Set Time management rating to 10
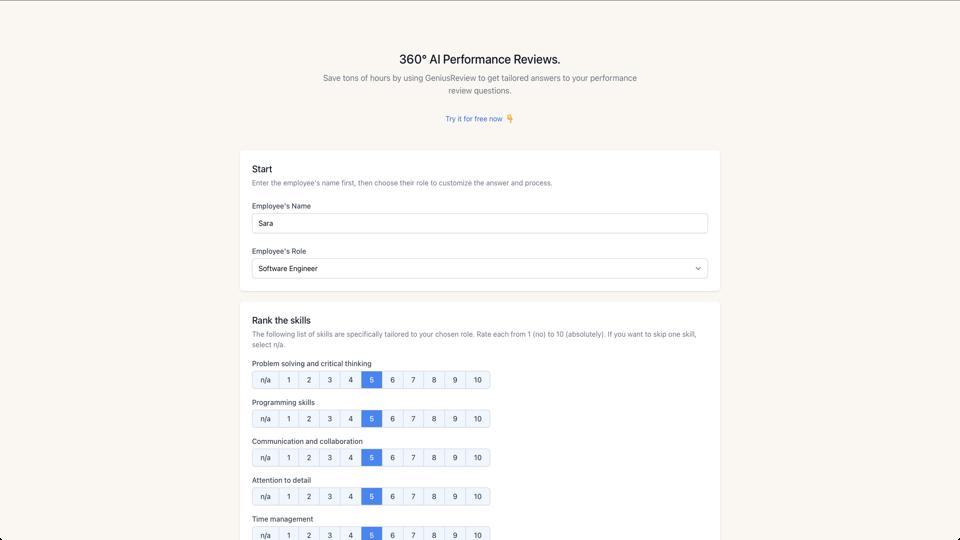 point(477,534)
